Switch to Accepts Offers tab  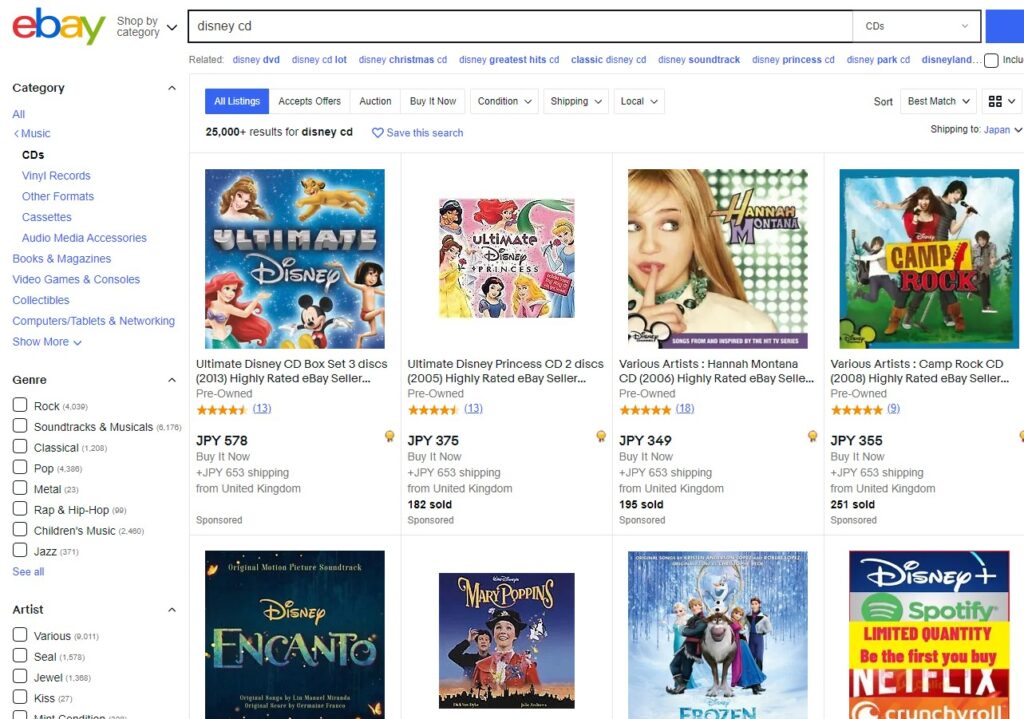click(x=310, y=101)
